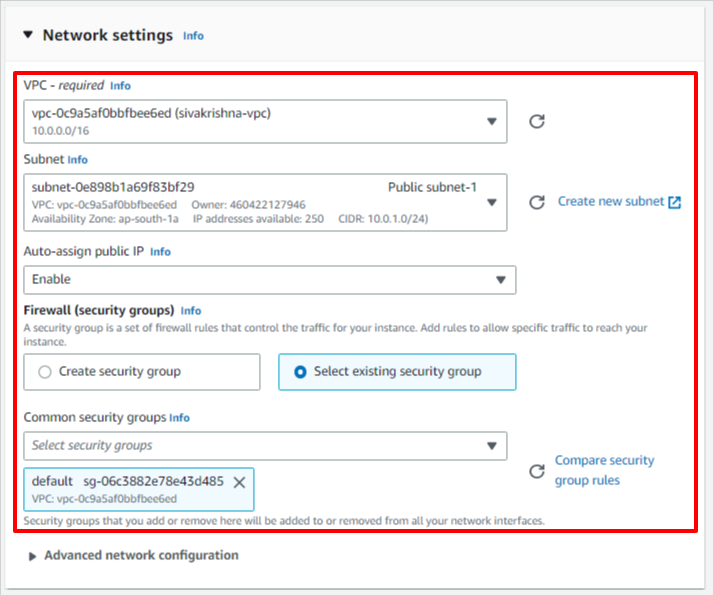
Task: Open Create new subnet link
Action: pos(611,202)
